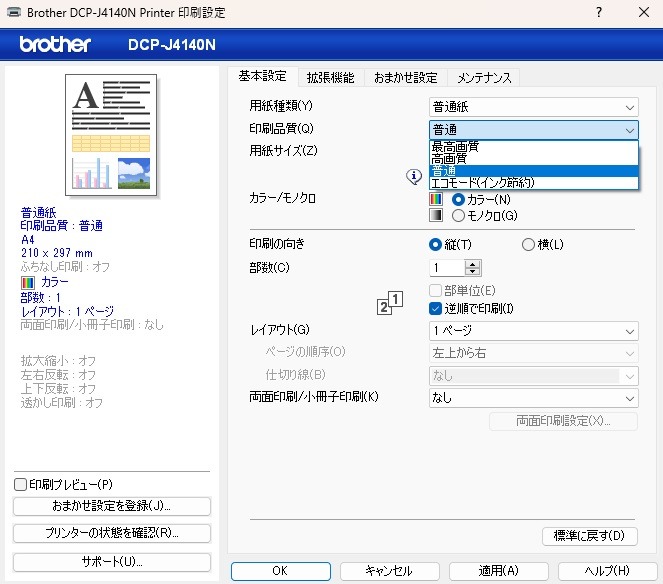This screenshot has width=663, height=584.
Task: Close the print settings dialog
Action: (644, 12)
